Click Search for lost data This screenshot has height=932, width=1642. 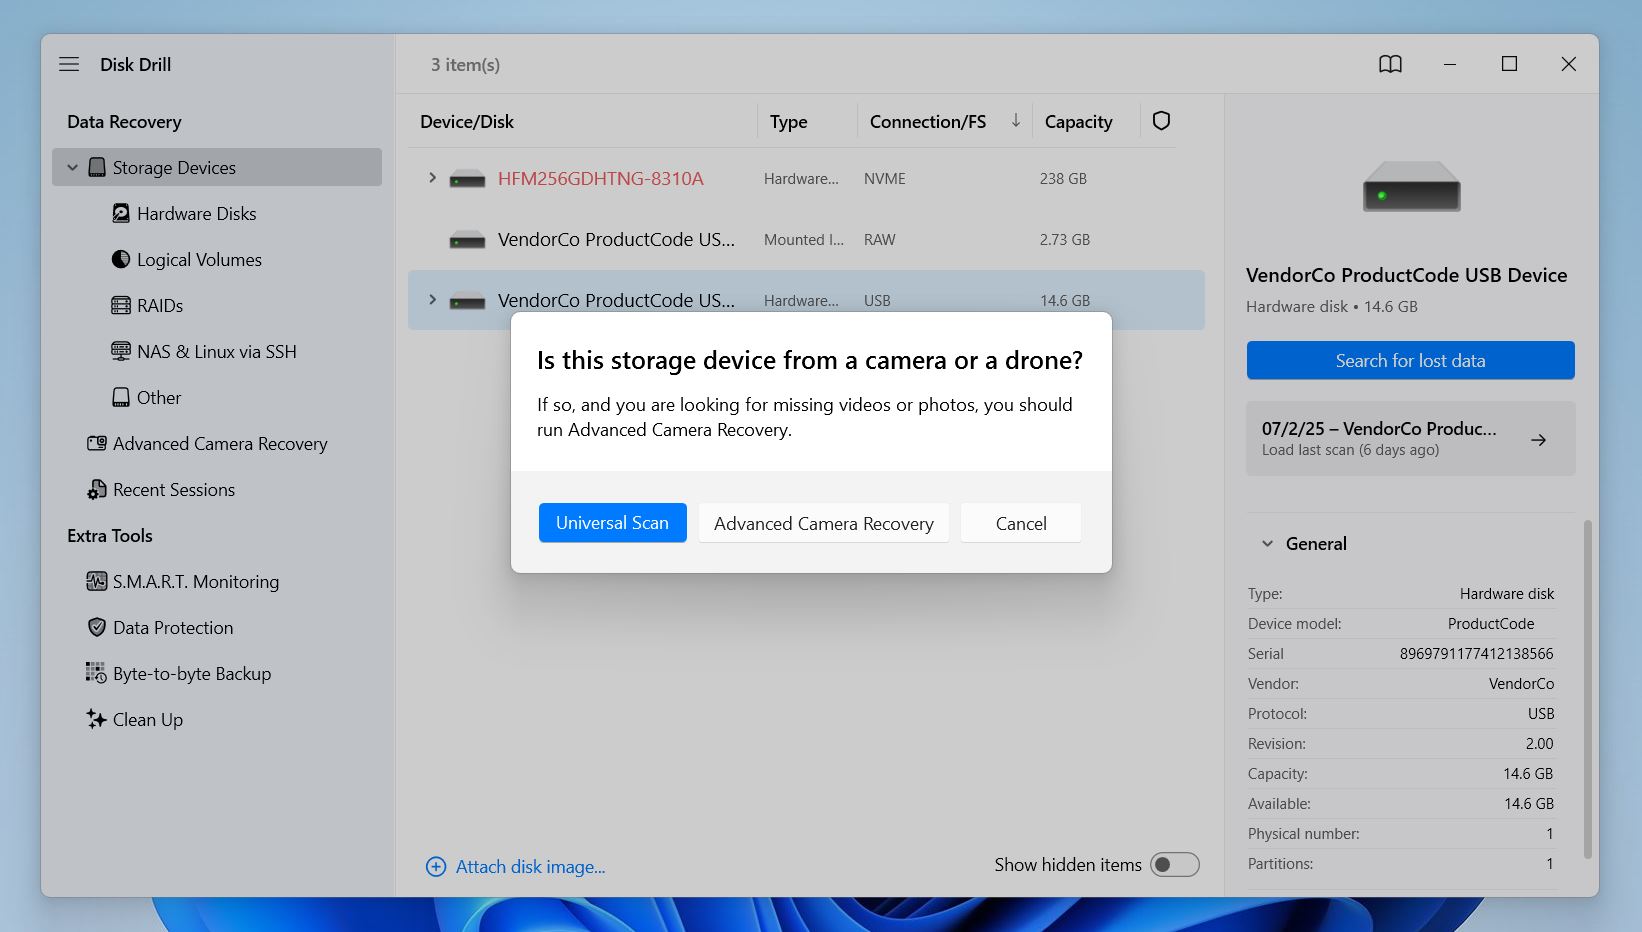(1409, 360)
